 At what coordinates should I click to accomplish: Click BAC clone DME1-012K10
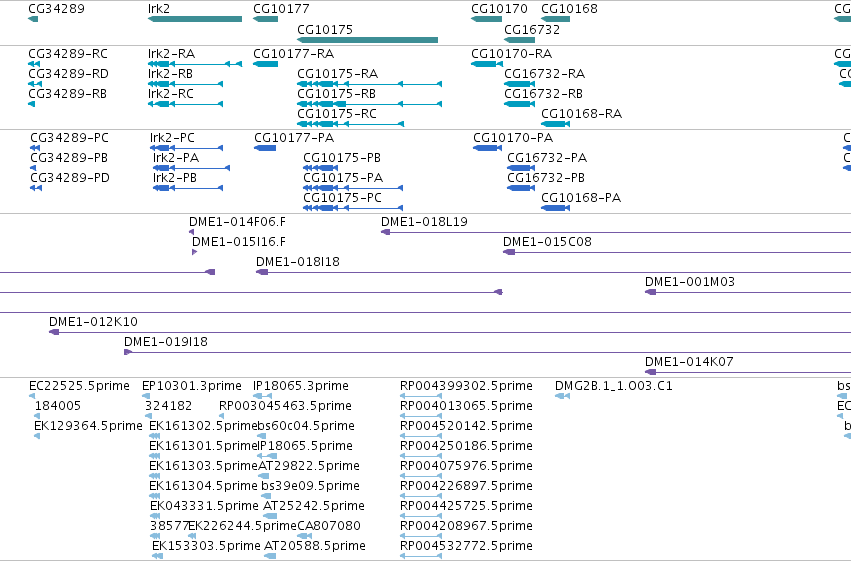tap(93, 322)
